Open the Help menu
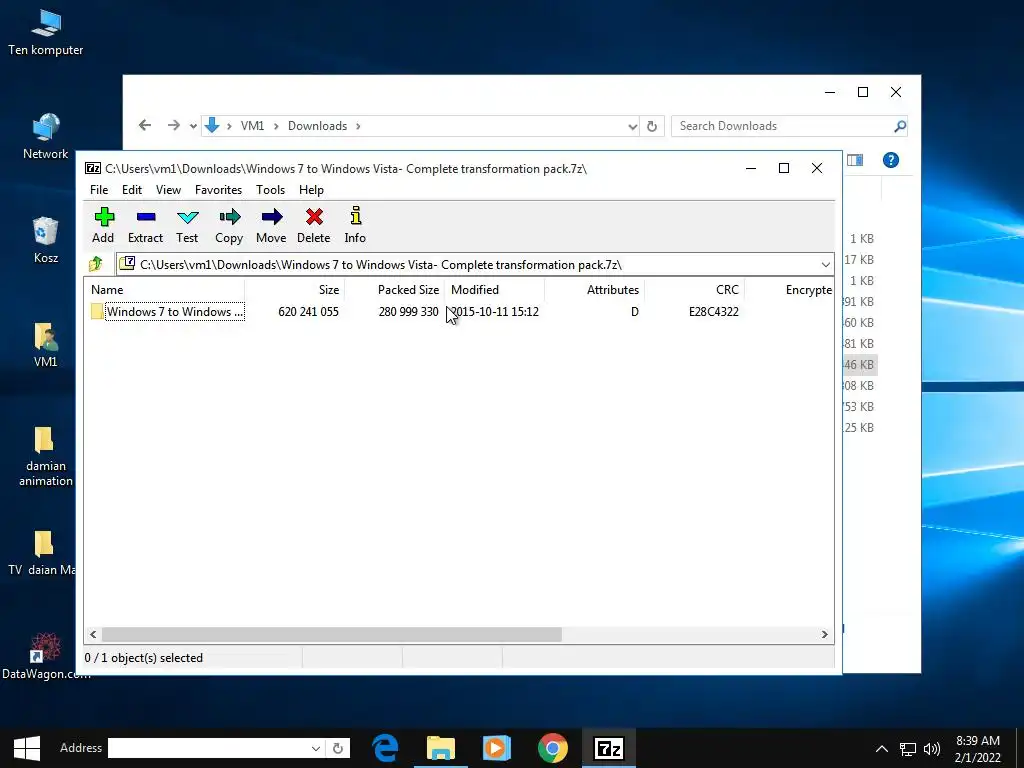1024x768 pixels. pyautogui.click(x=312, y=190)
